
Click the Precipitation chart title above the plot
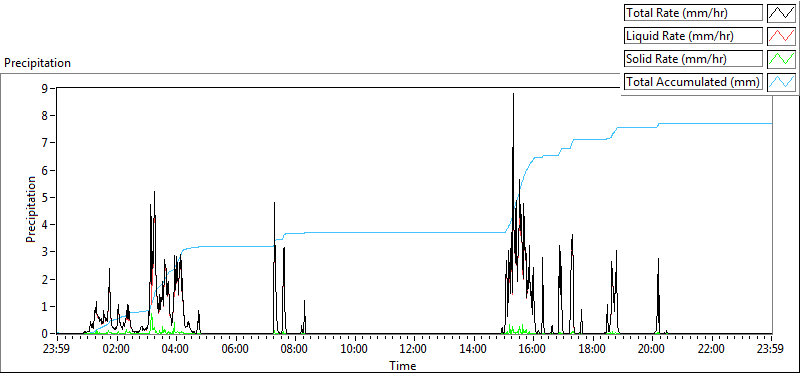click(x=37, y=63)
